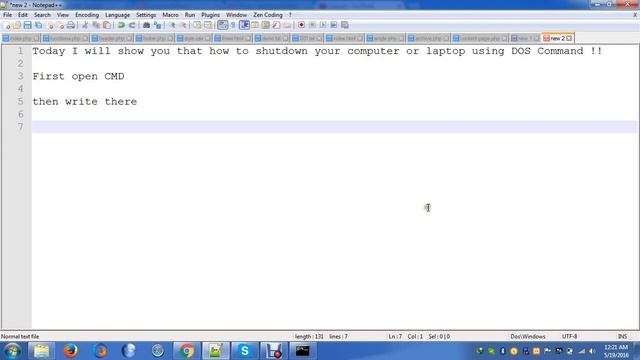640x360 pixels.
Task: Open the Settings menu
Action: pos(146,15)
